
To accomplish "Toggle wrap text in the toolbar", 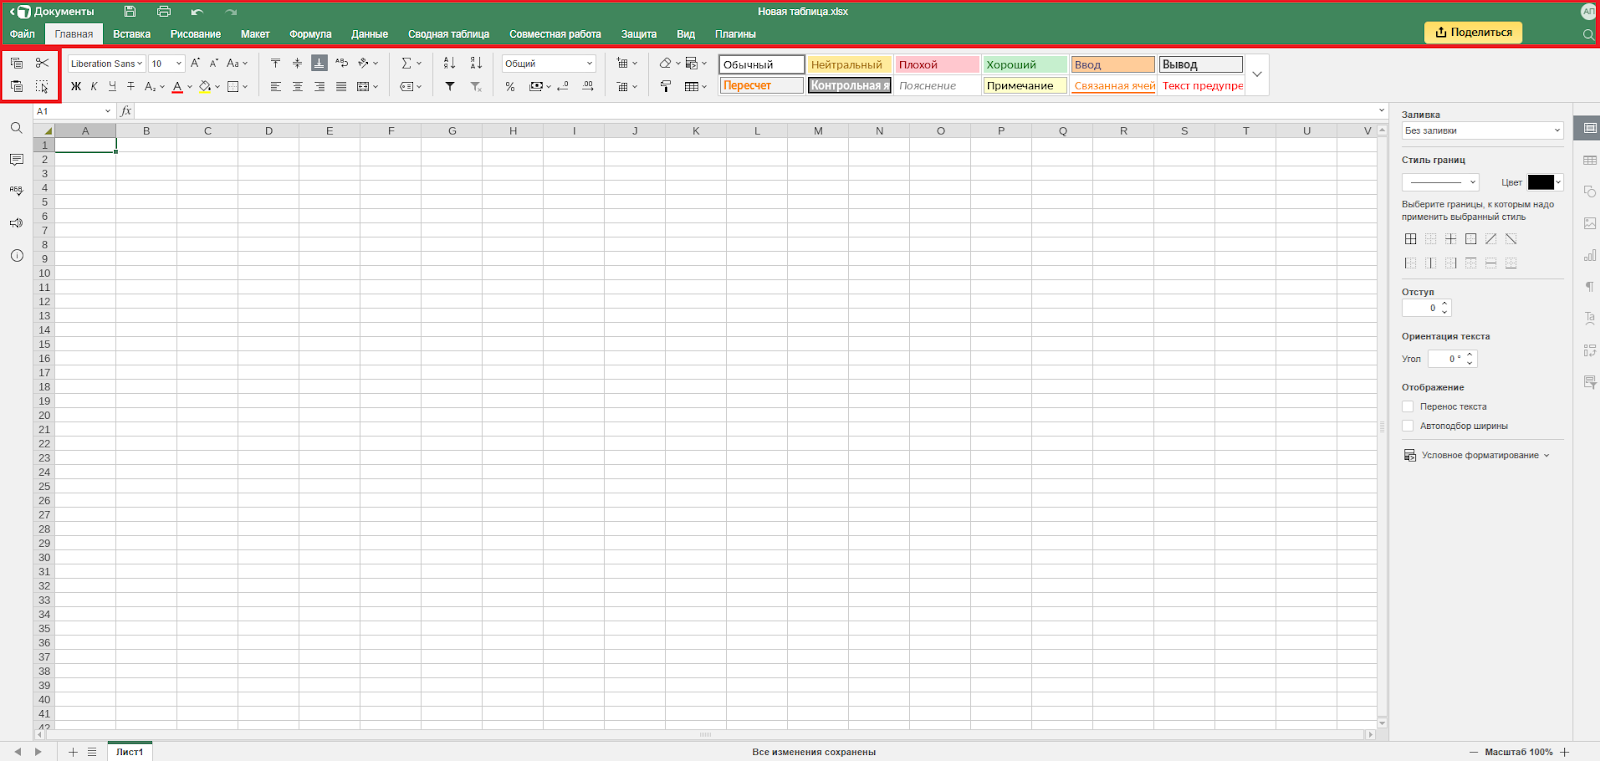I will tap(341, 63).
